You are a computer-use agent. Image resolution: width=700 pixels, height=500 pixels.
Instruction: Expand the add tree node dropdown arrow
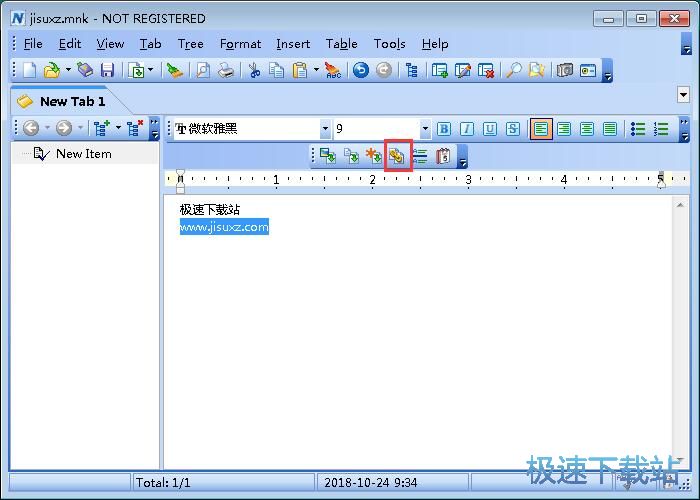point(118,128)
